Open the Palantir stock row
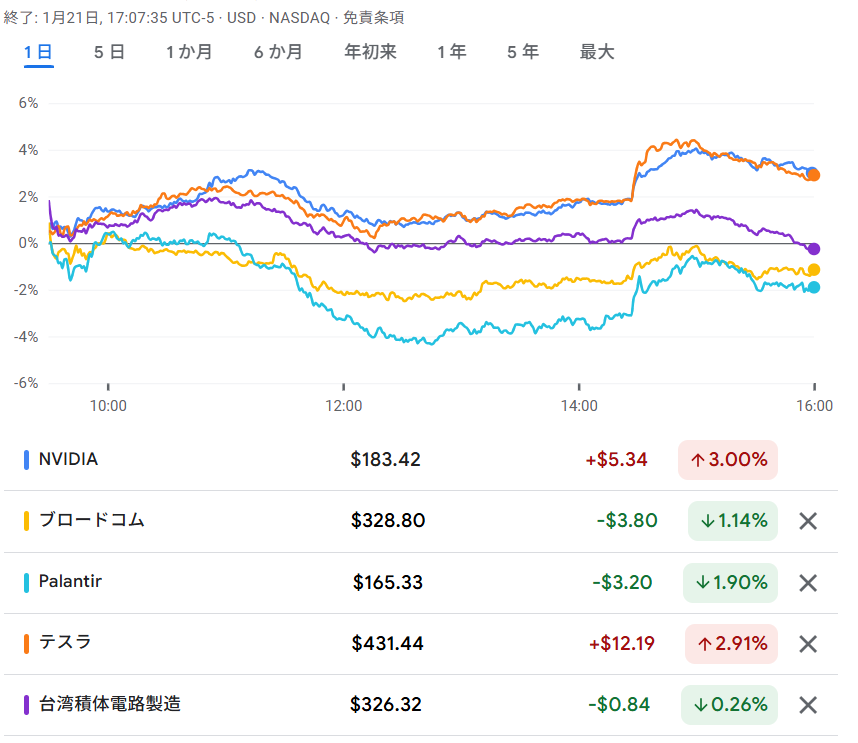 pyautogui.click(x=421, y=583)
